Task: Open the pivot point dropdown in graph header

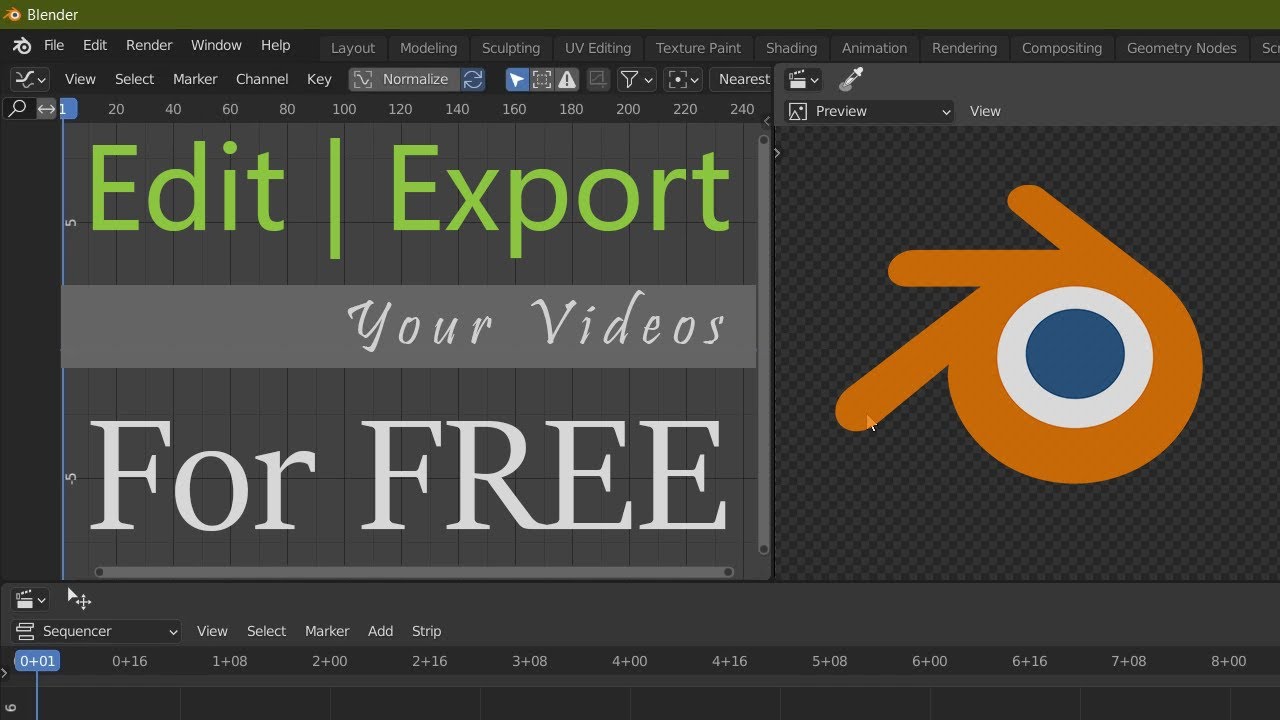Action: 684,79
